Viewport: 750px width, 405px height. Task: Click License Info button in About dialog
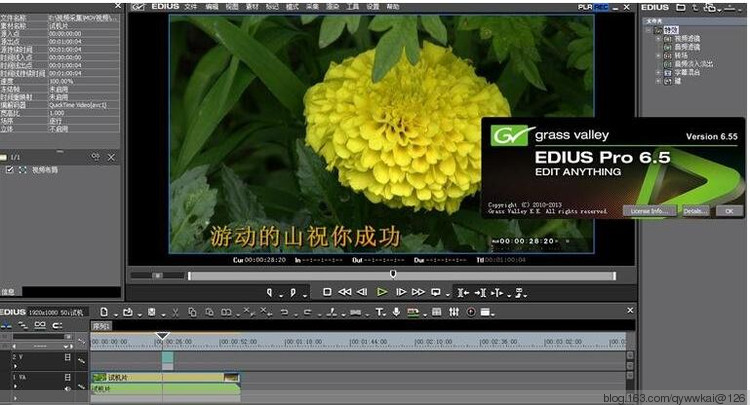tap(650, 211)
